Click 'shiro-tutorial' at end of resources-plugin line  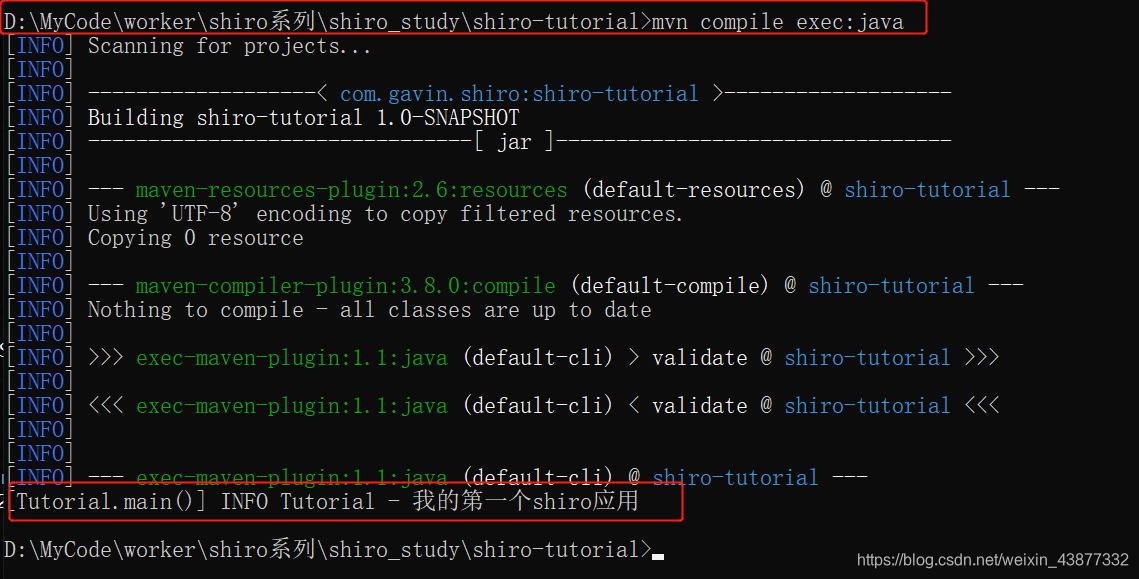[x=927, y=190]
